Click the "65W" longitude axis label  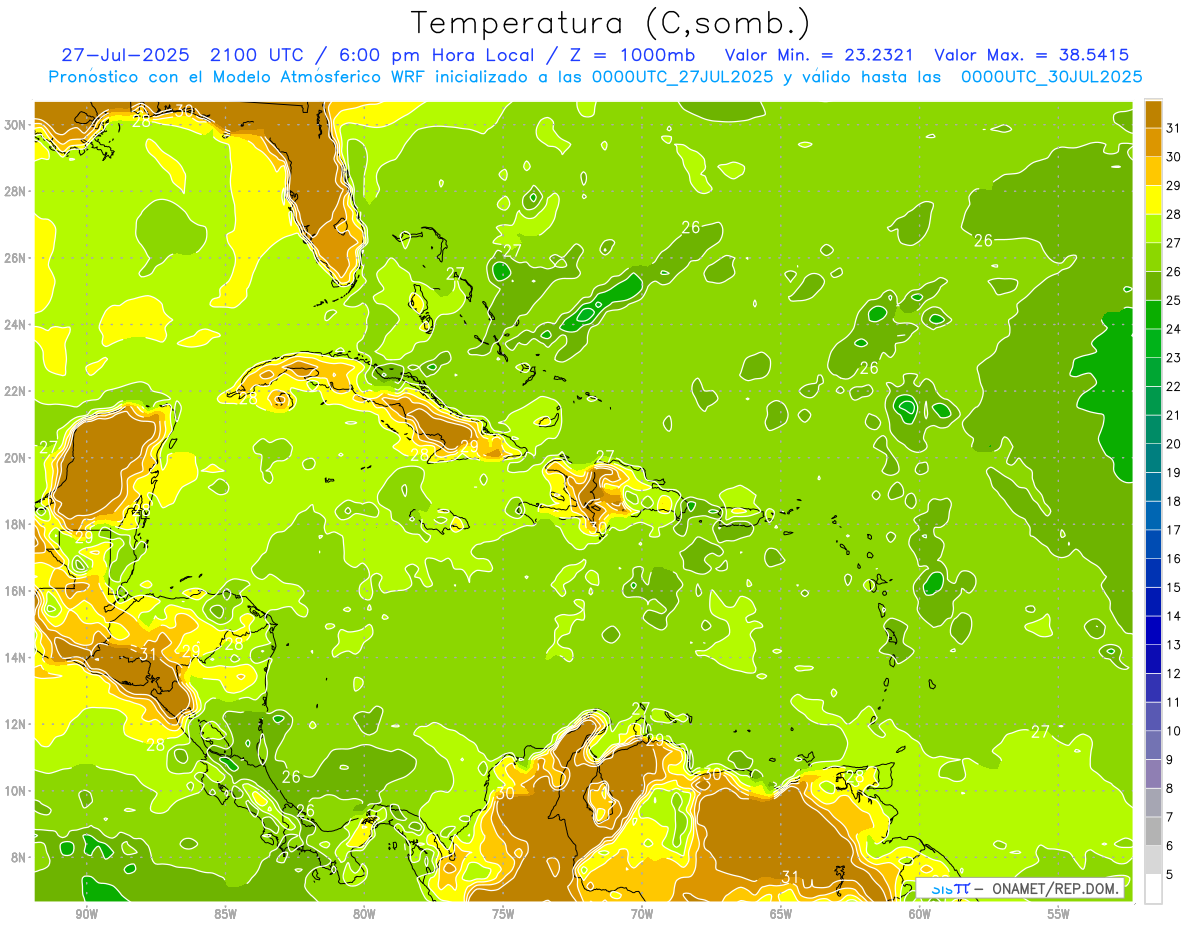tap(781, 913)
